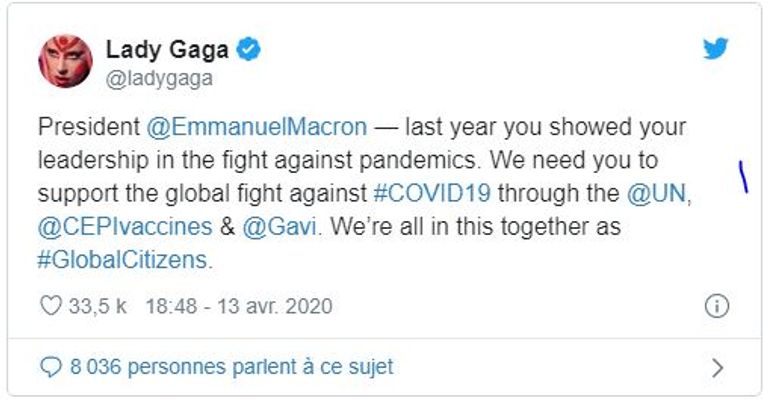The width and height of the screenshot is (768, 411).
Task: Expand the conversation with the right chevron
Action: coord(716,368)
